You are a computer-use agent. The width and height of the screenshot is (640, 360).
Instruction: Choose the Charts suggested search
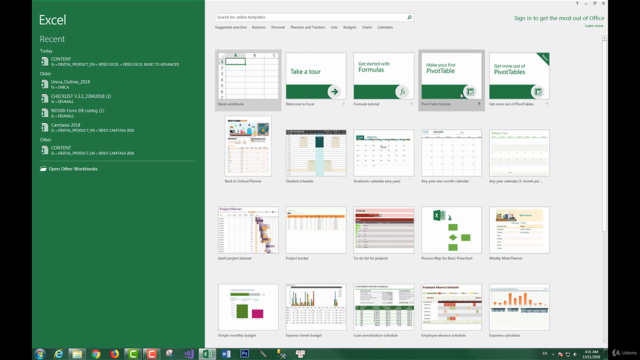(367, 27)
